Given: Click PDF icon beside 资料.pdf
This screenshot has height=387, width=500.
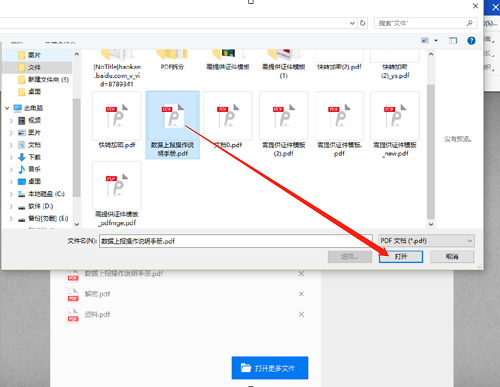Looking at the screenshot, I should point(73,315).
